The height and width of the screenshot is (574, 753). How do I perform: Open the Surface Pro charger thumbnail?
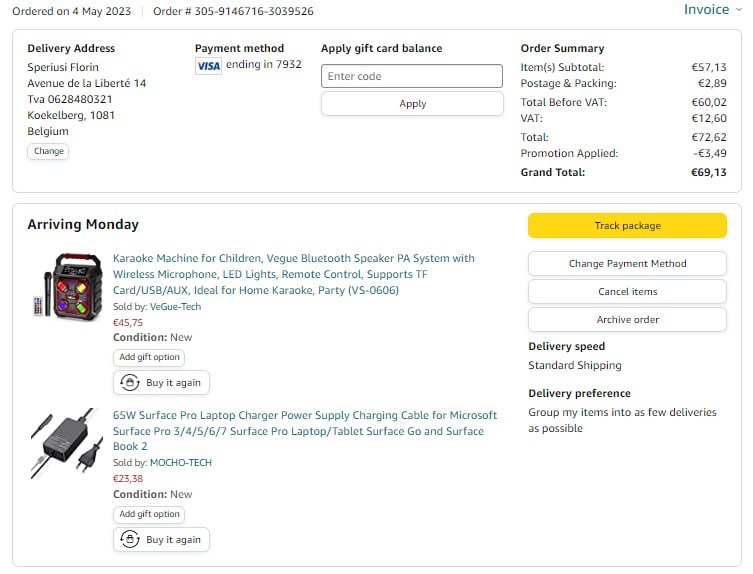[x=65, y=441]
